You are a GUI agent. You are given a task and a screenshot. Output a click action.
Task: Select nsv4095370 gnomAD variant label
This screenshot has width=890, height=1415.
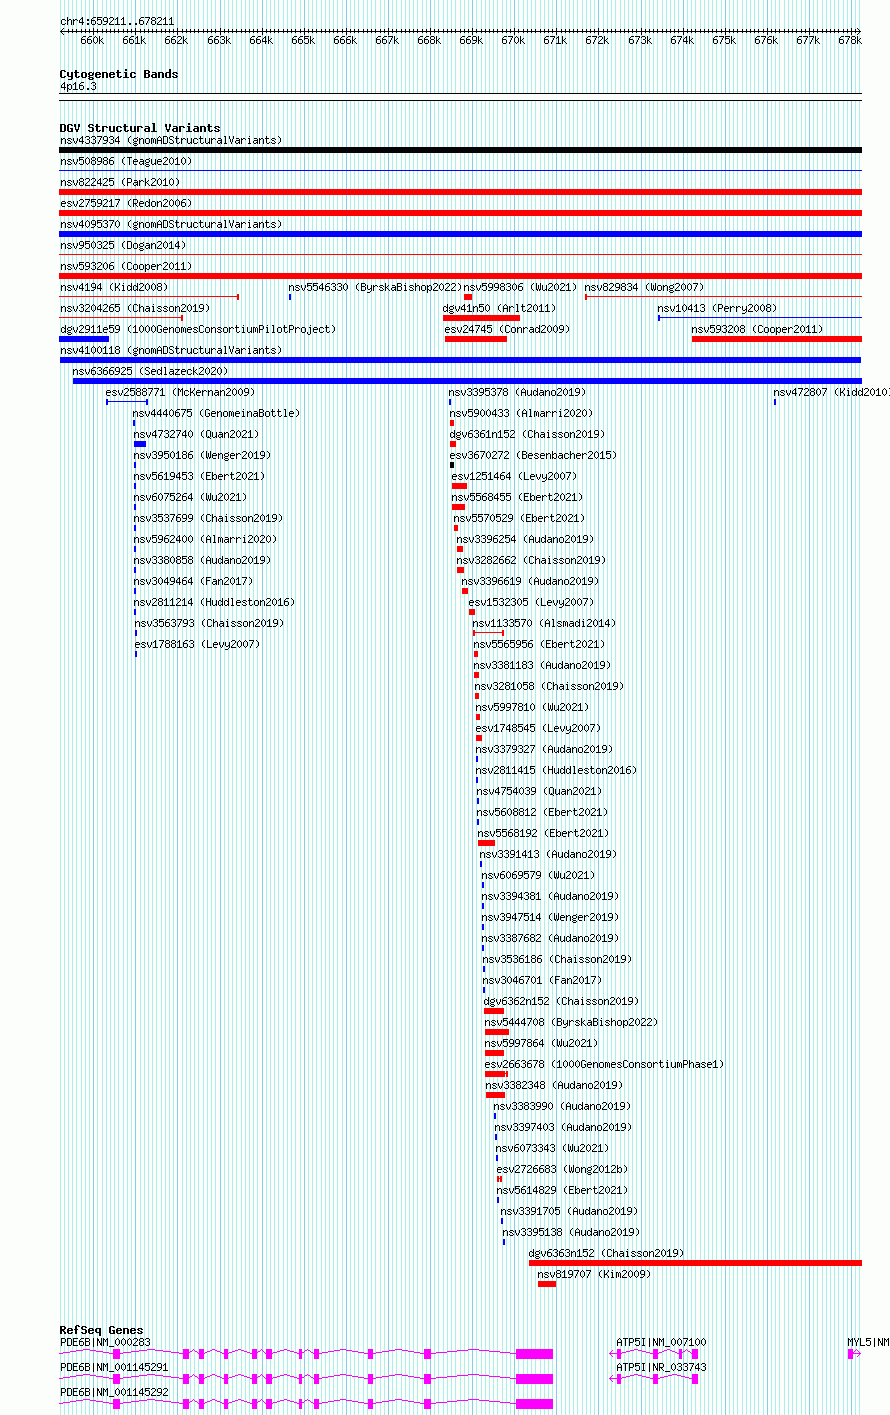(x=171, y=224)
